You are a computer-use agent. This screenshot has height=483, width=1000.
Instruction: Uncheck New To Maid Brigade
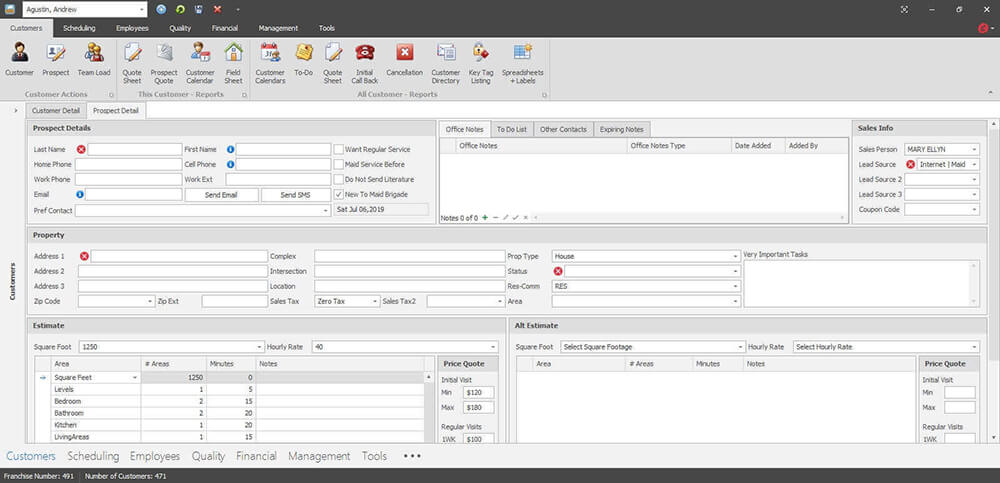(338, 194)
